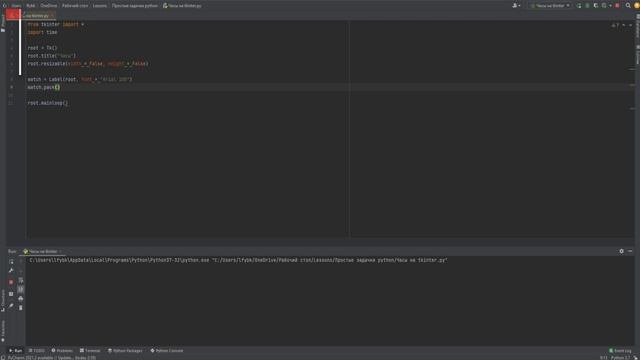Open the Structure side tool tab
The image size is (640, 360).
pos(3,300)
